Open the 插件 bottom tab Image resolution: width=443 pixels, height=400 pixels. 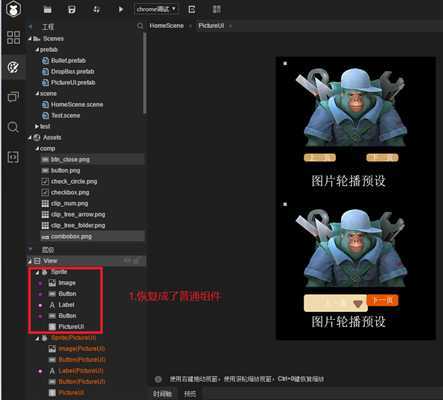pos(190,394)
